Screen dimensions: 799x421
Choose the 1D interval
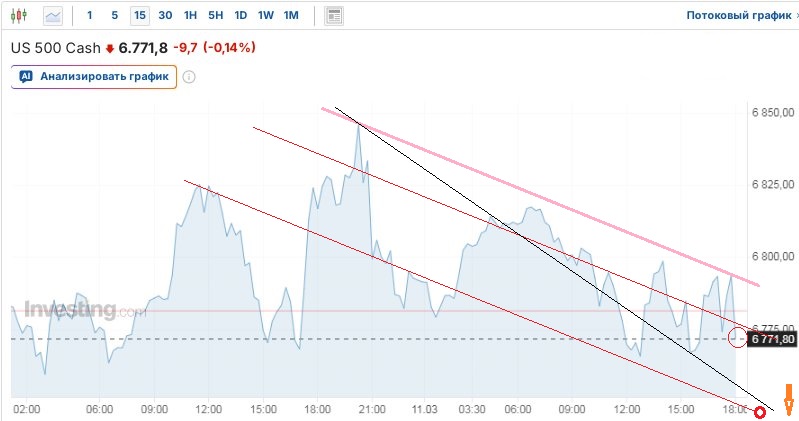[240, 16]
